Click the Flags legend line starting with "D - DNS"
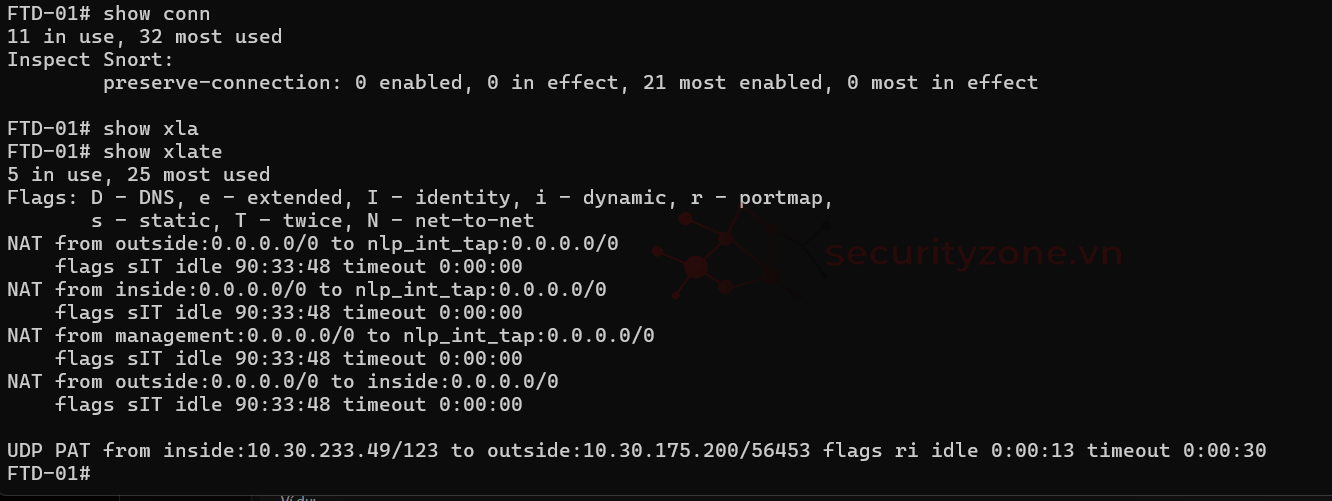The image size is (1332, 501). (x=420, y=198)
